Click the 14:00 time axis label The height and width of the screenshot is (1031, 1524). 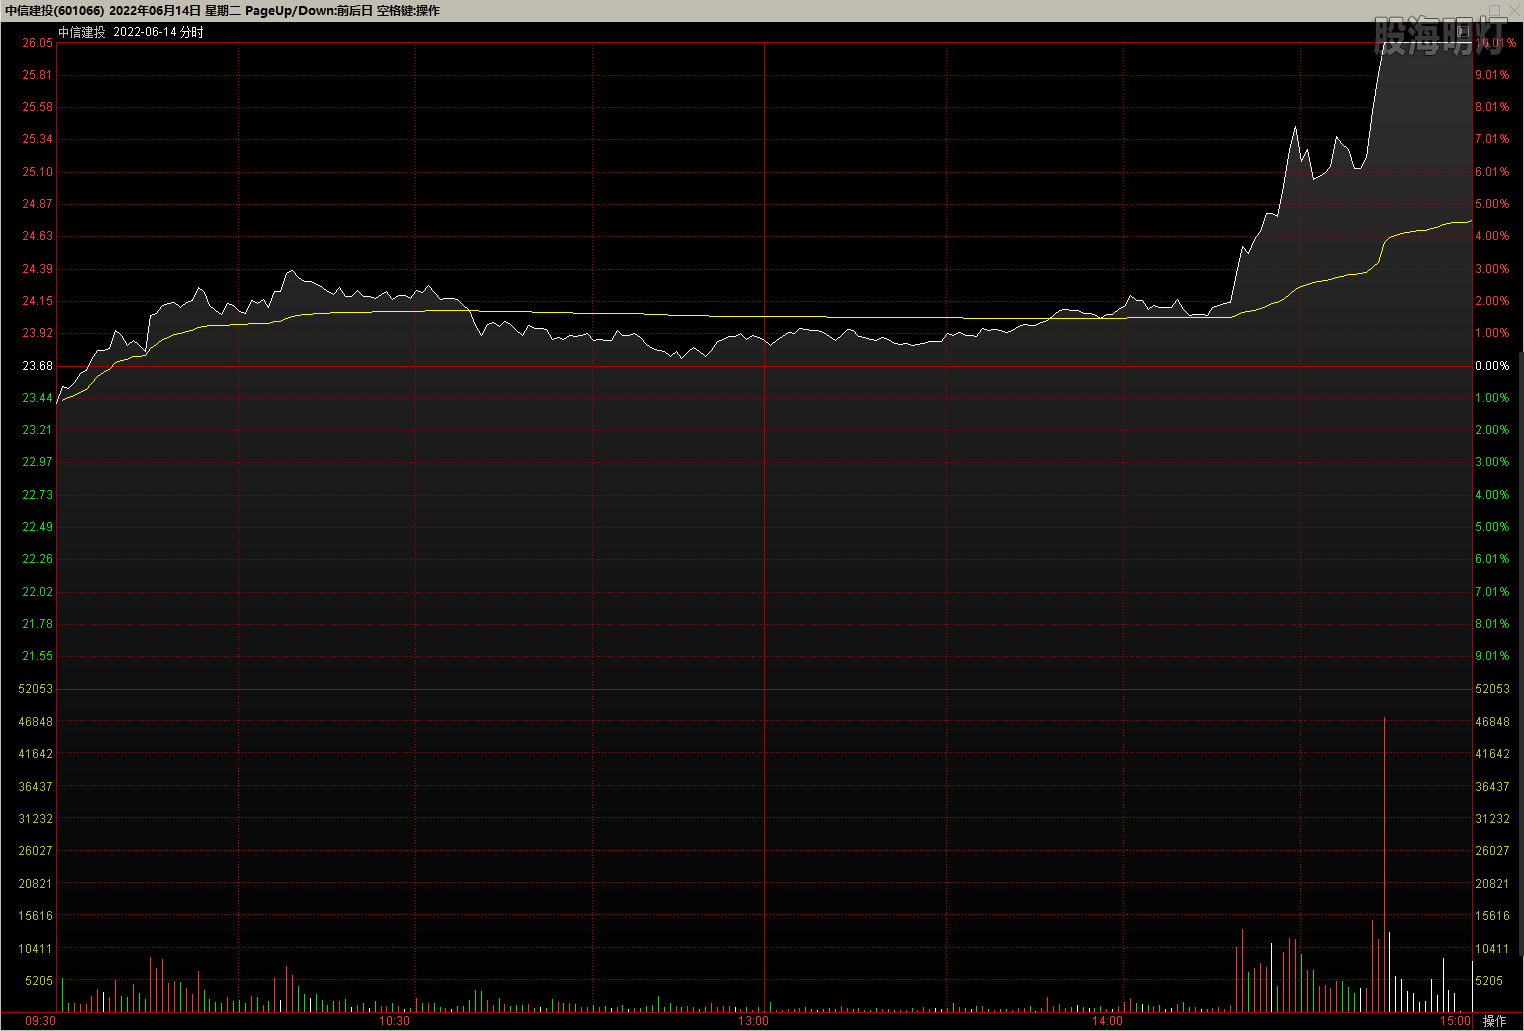[1107, 1021]
